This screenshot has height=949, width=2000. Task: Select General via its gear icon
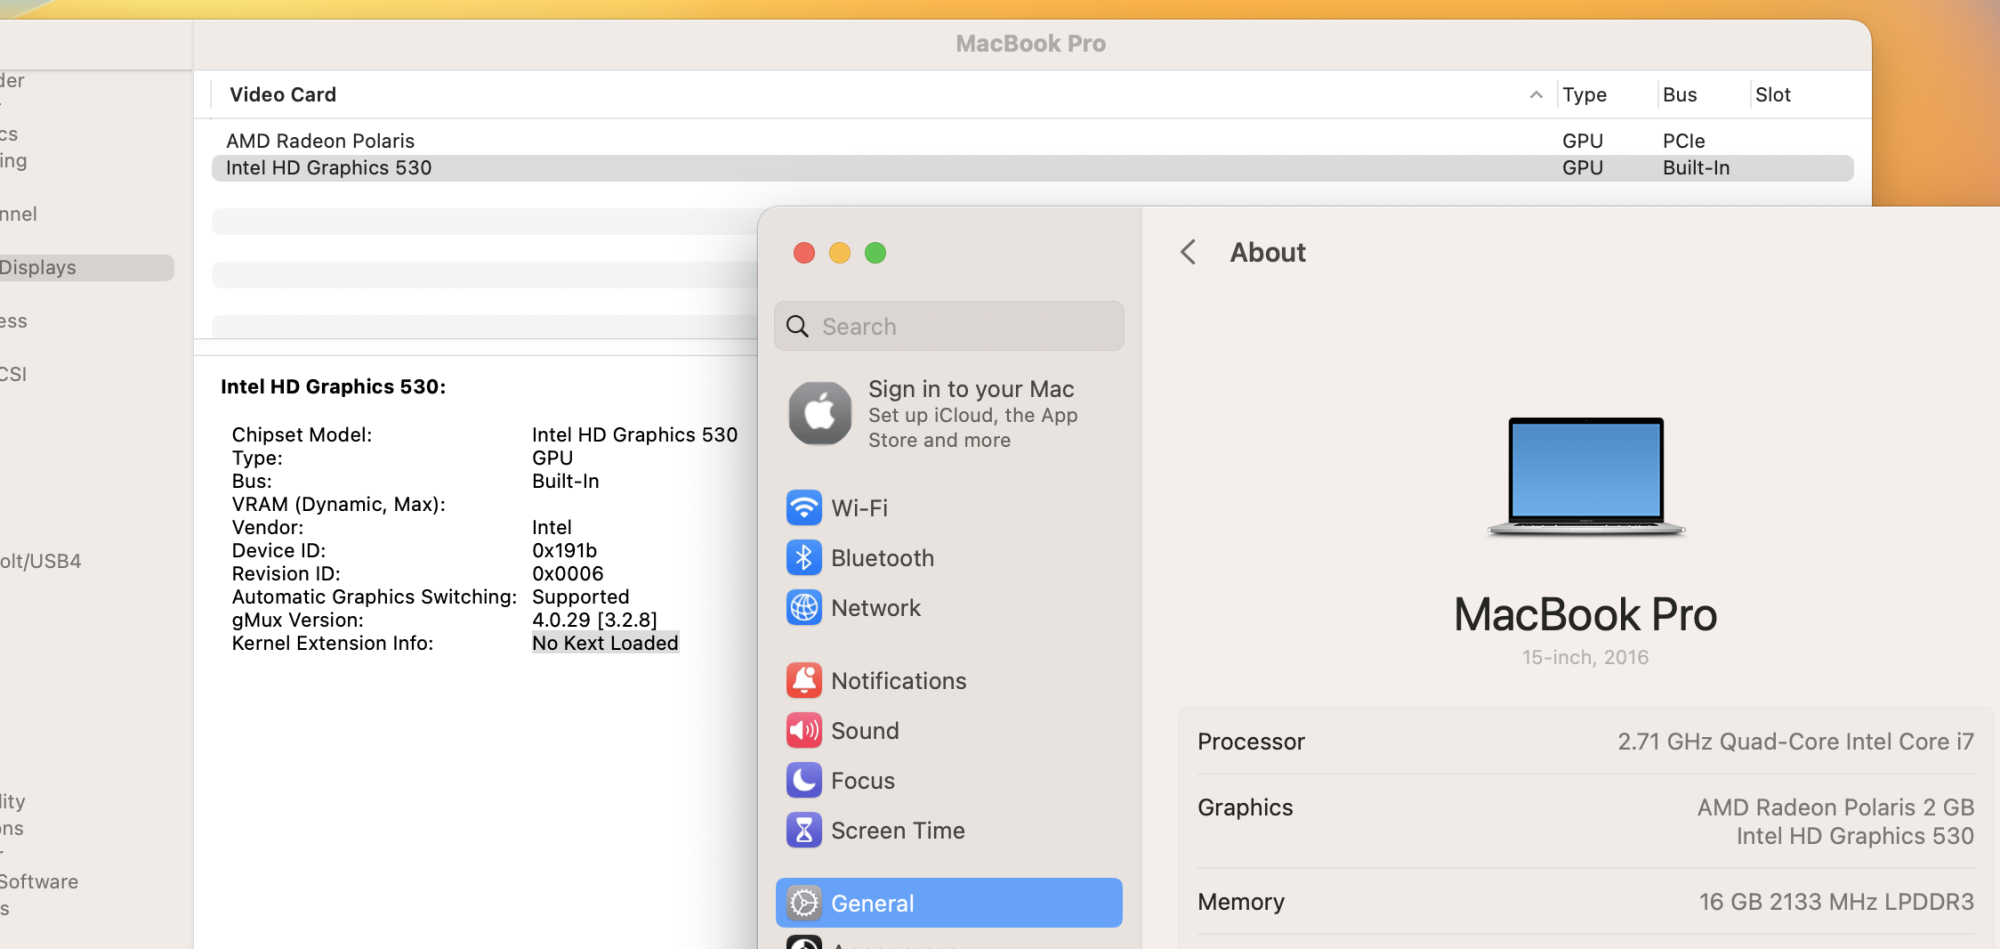pos(804,904)
